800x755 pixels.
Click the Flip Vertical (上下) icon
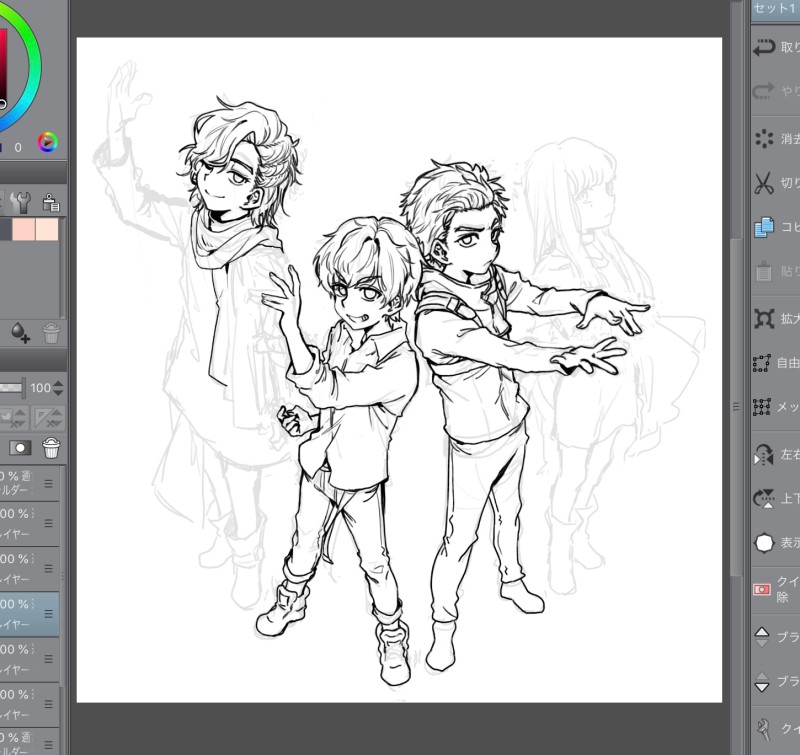coord(764,498)
